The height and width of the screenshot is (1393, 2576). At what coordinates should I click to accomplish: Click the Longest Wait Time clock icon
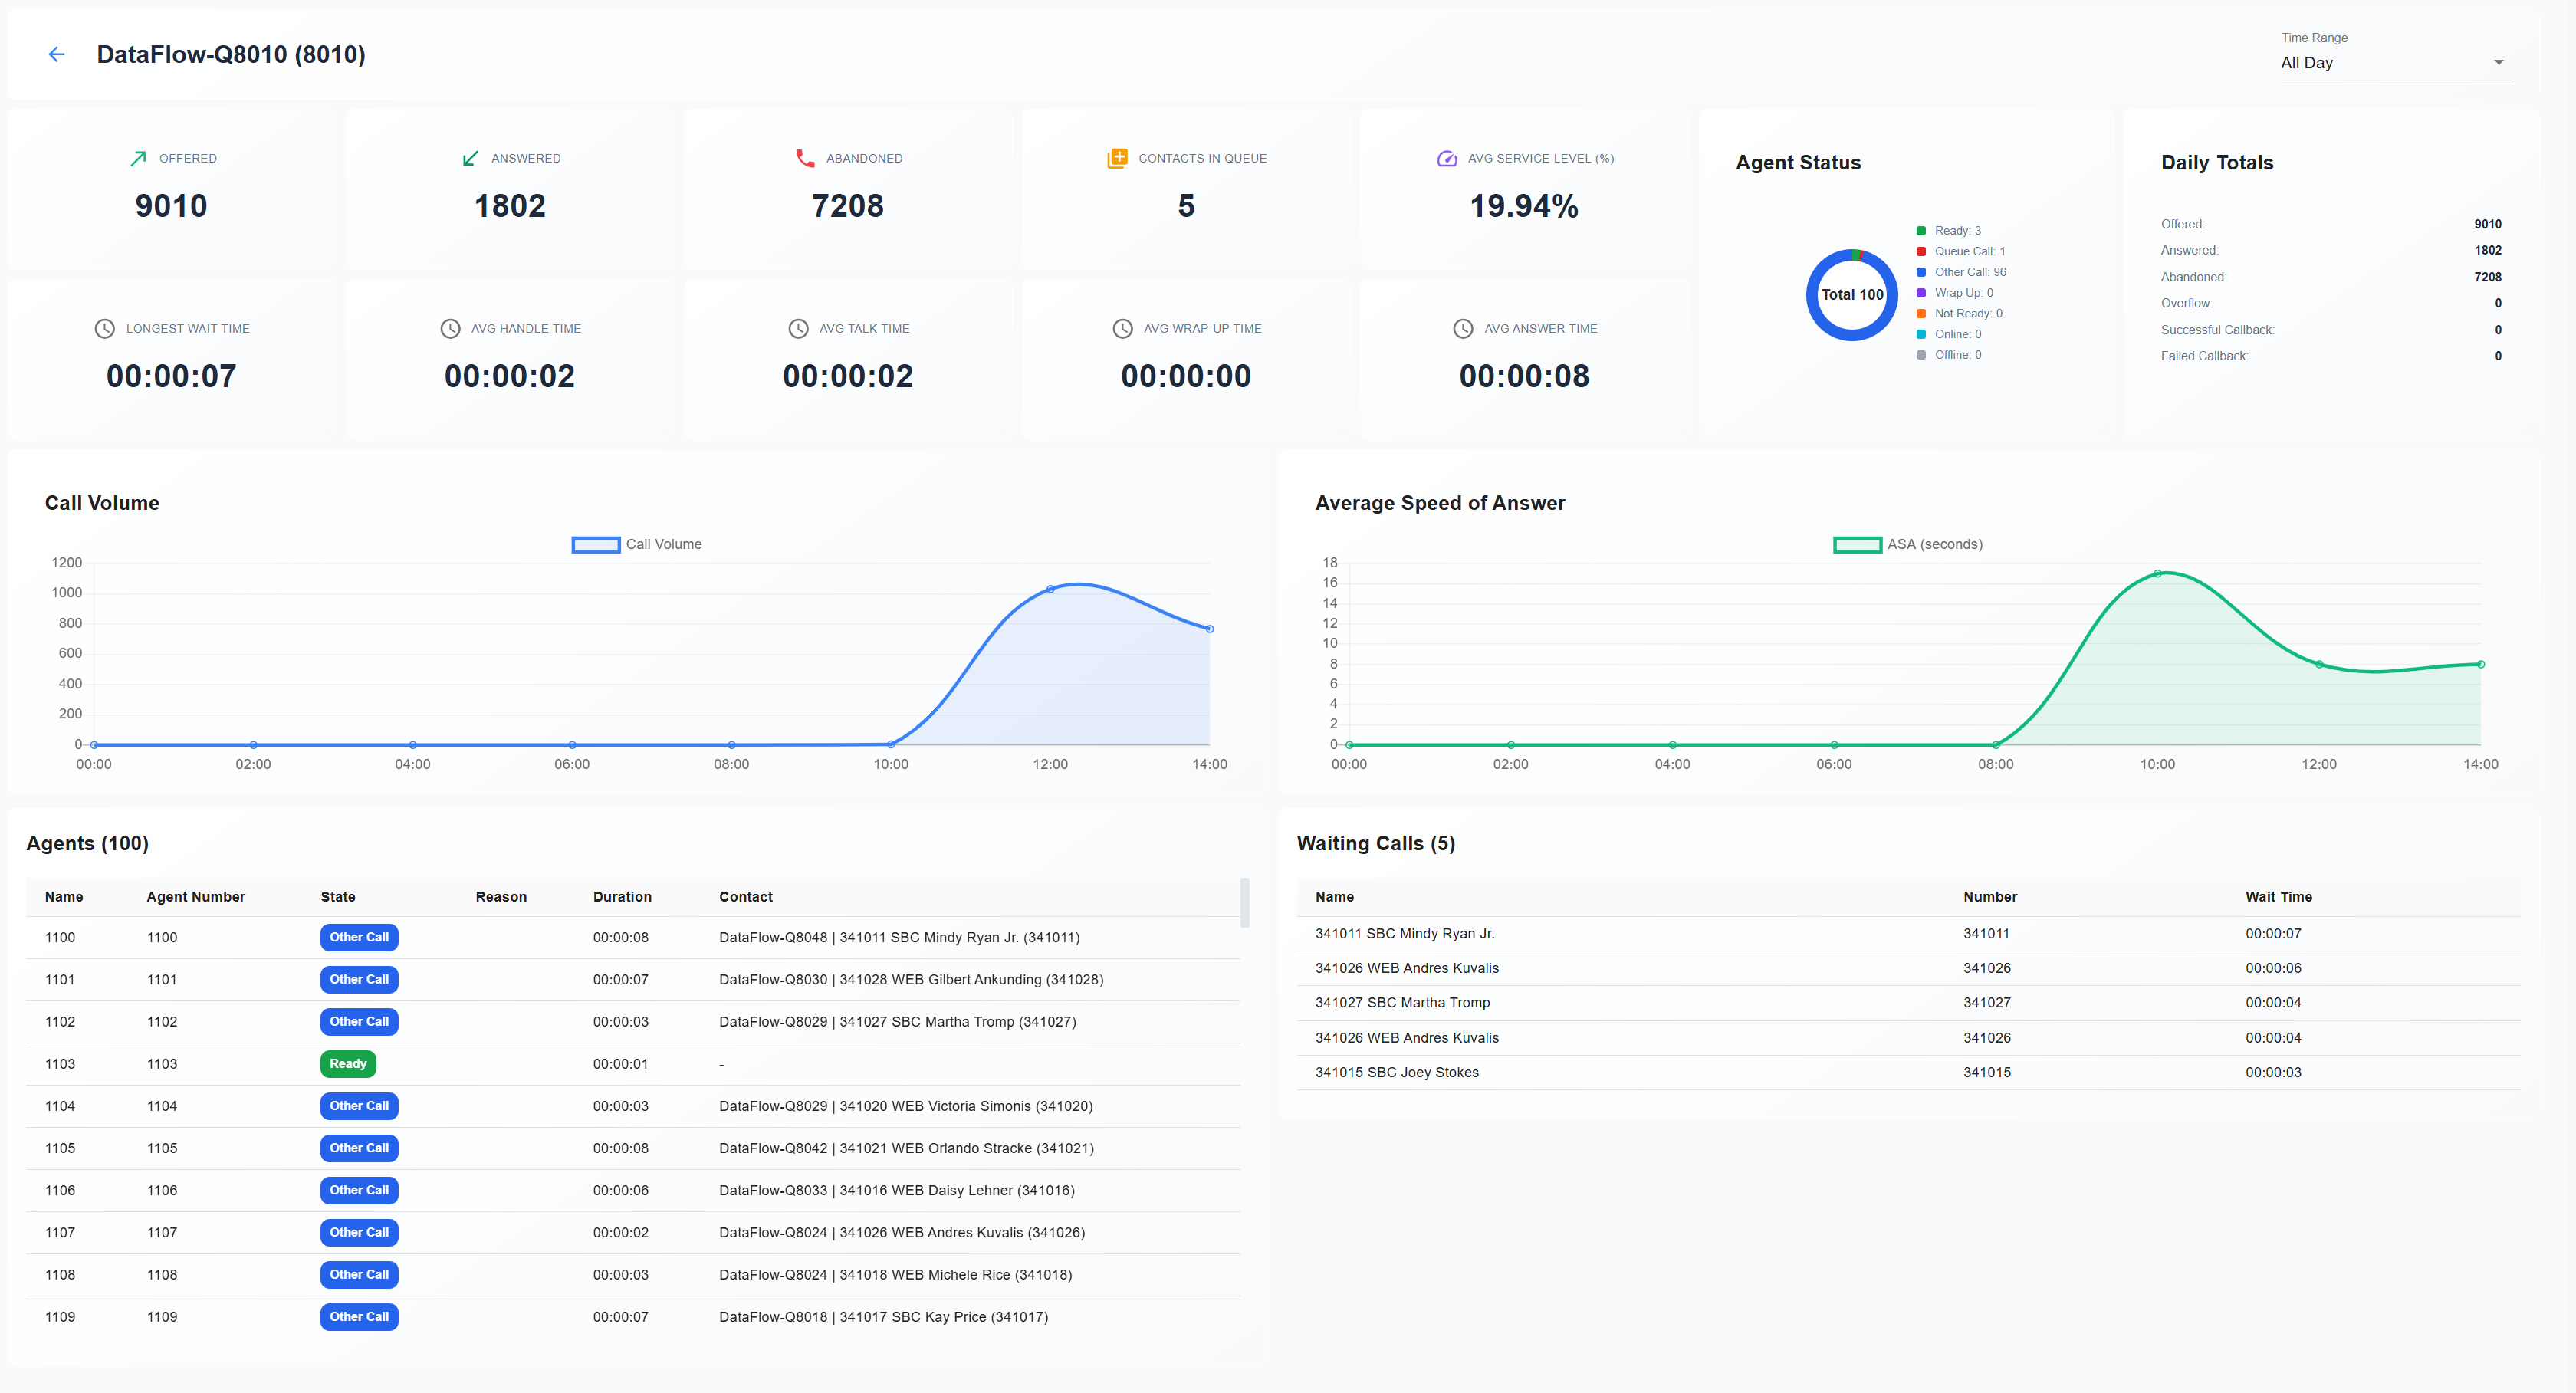105,328
